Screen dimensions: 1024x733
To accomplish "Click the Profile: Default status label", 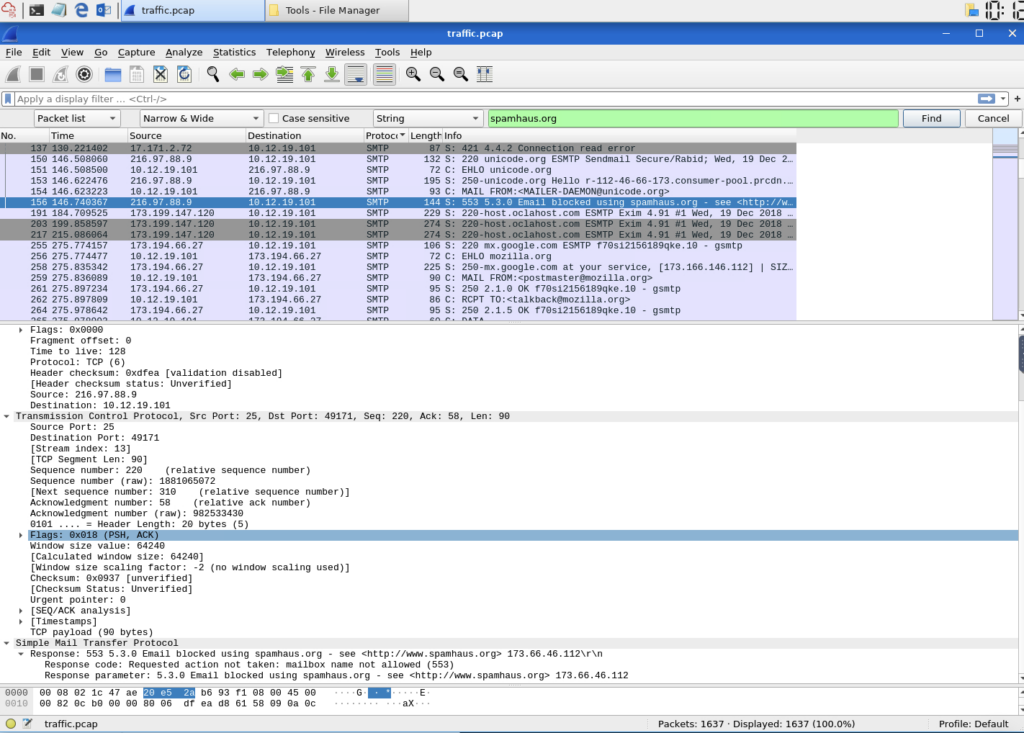I will [x=973, y=724].
